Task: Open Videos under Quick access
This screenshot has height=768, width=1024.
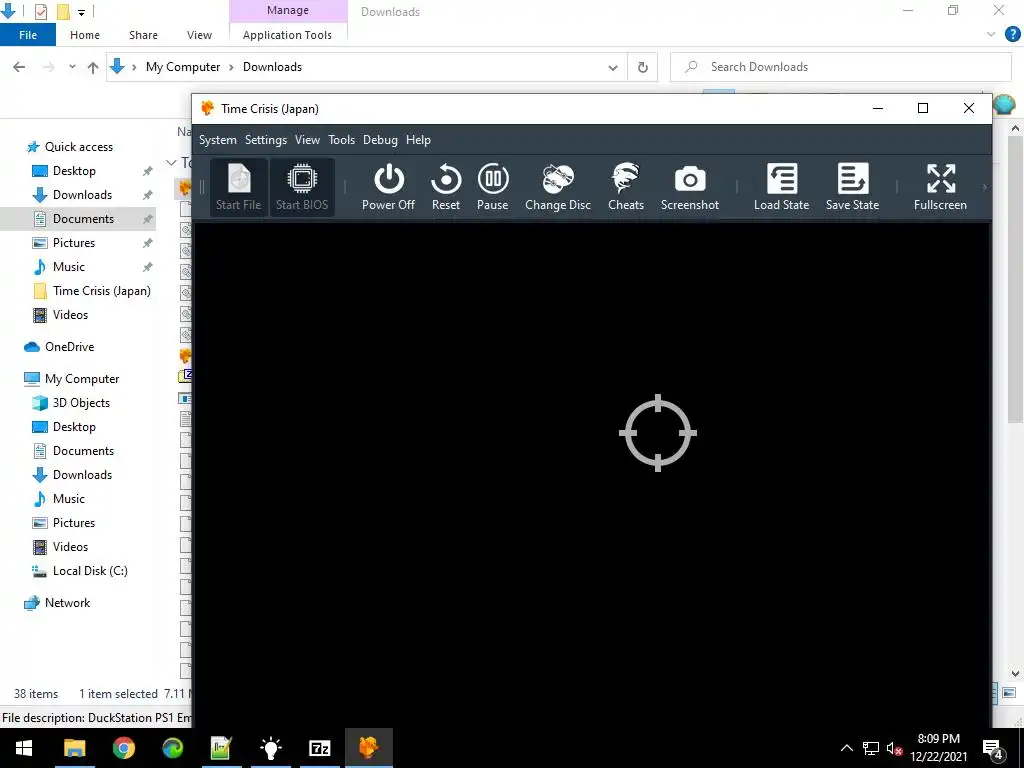Action: pos(70,315)
